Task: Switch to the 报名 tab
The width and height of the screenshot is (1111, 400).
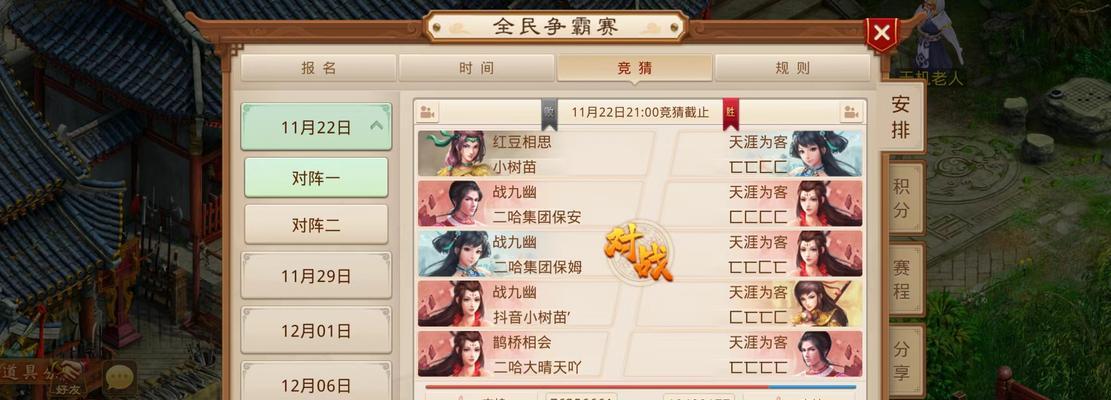Action: [318, 68]
